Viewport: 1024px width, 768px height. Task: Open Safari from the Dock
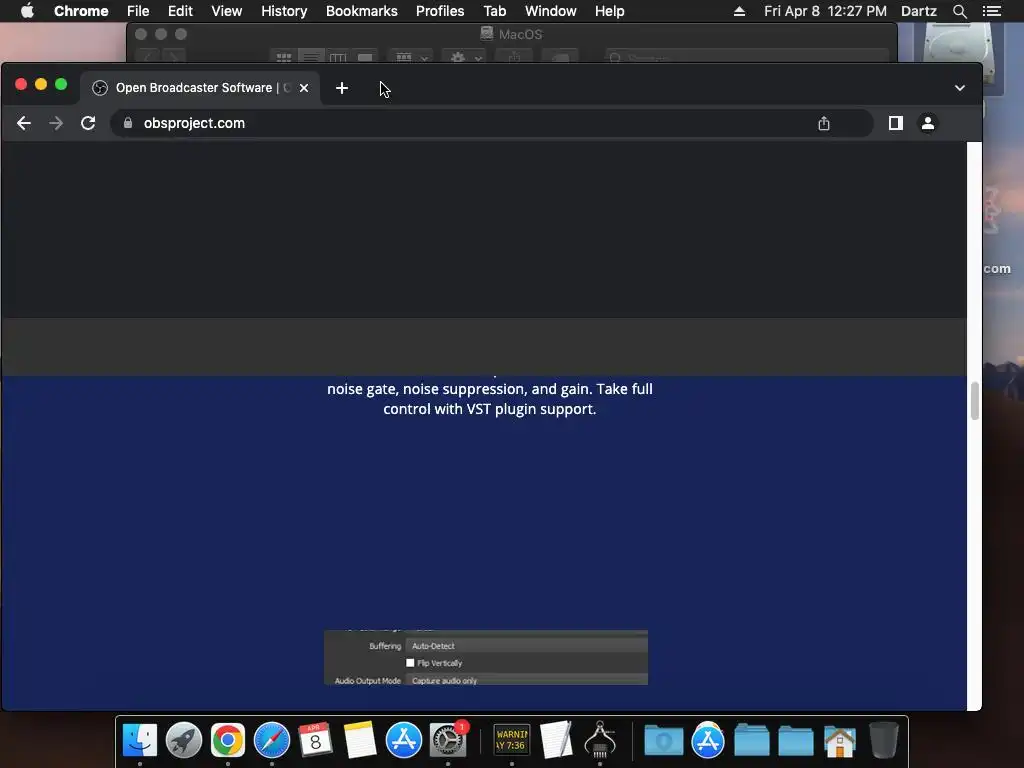tap(272, 740)
